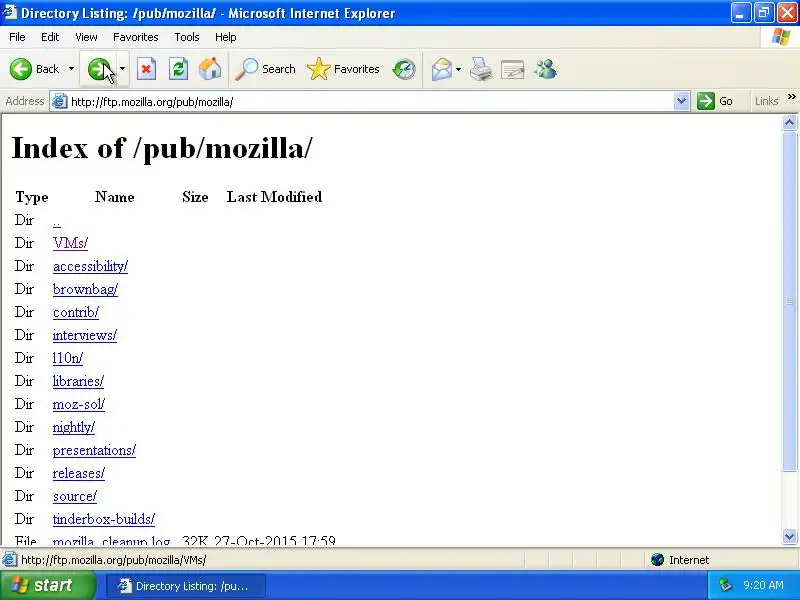
Task: Open the parent directory '..' link
Action: [x=57, y=221]
